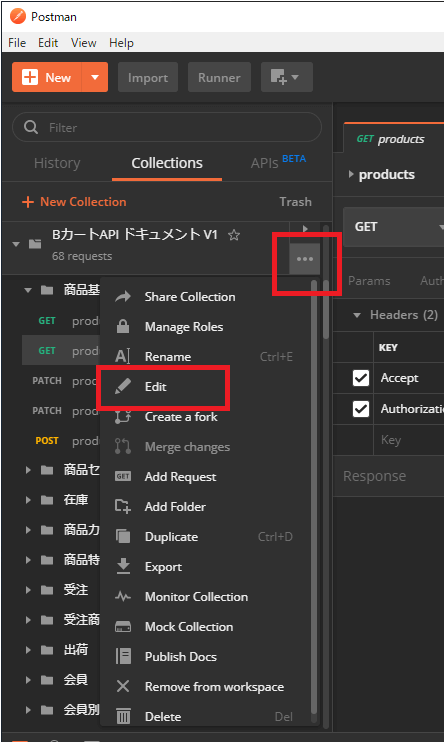Click the Filter search input field

pyautogui.click(x=167, y=127)
